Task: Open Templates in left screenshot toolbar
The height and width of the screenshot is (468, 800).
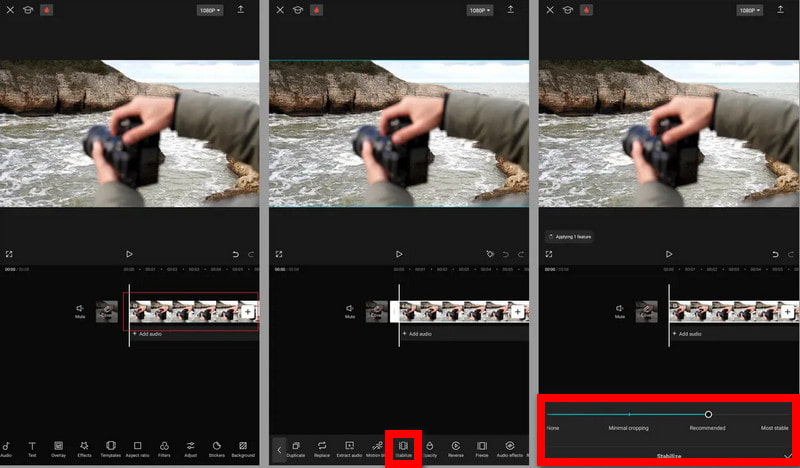Action: 111,449
